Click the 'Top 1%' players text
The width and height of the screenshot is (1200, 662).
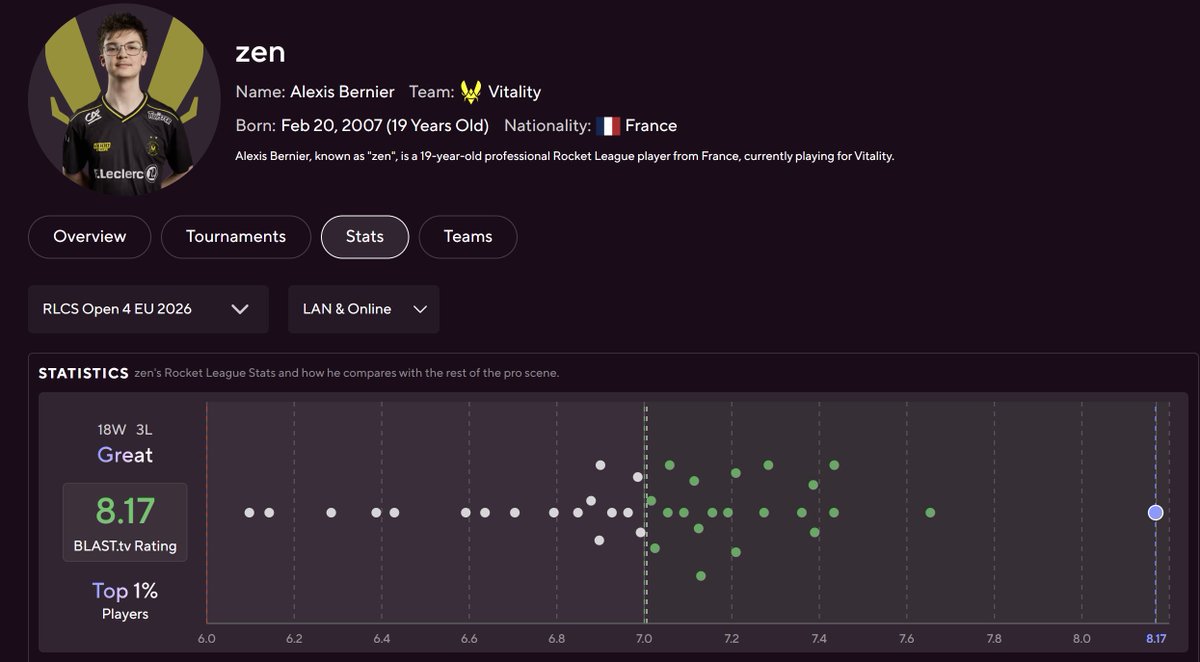coord(125,591)
